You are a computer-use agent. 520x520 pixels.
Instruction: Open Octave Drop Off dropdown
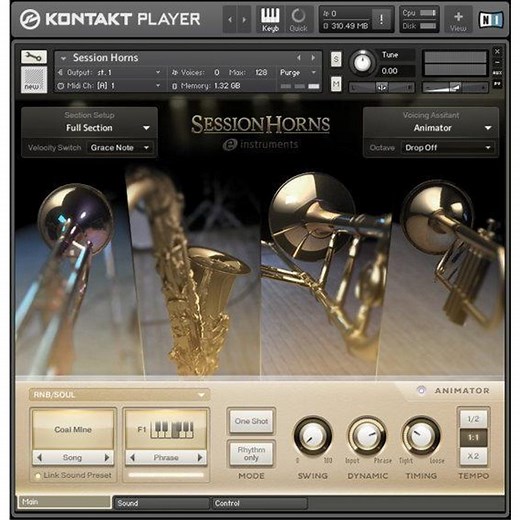(x=448, y=148)
